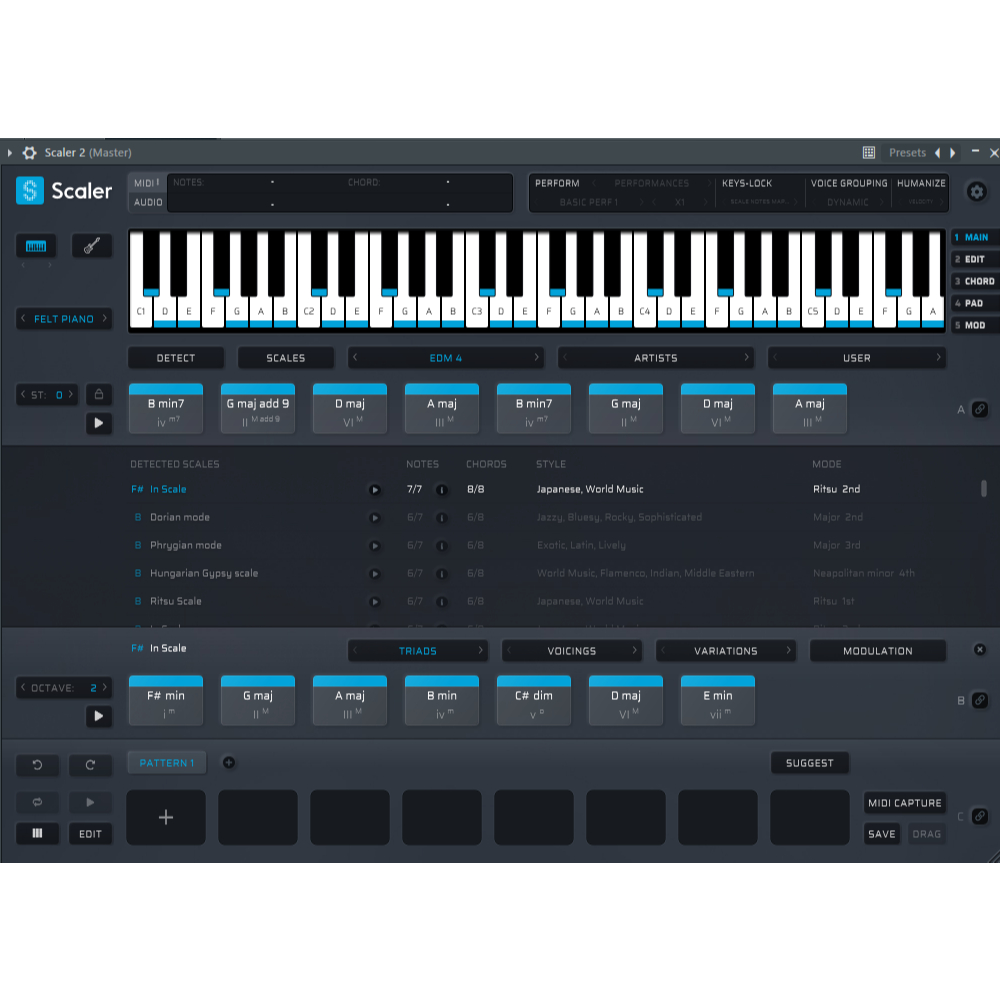Screen dimensions: 1000x1000
Task: Switch to the guitar view icon
Action: coord(91,246)
